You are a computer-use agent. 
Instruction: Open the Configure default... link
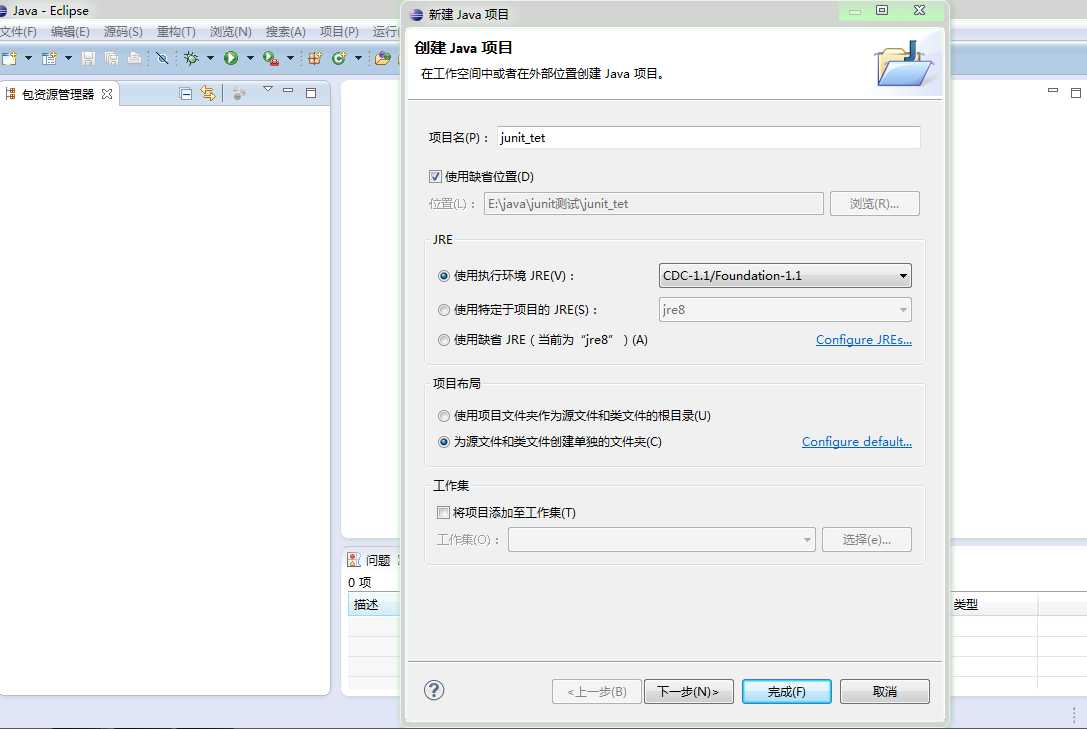[x=856, y=441]
